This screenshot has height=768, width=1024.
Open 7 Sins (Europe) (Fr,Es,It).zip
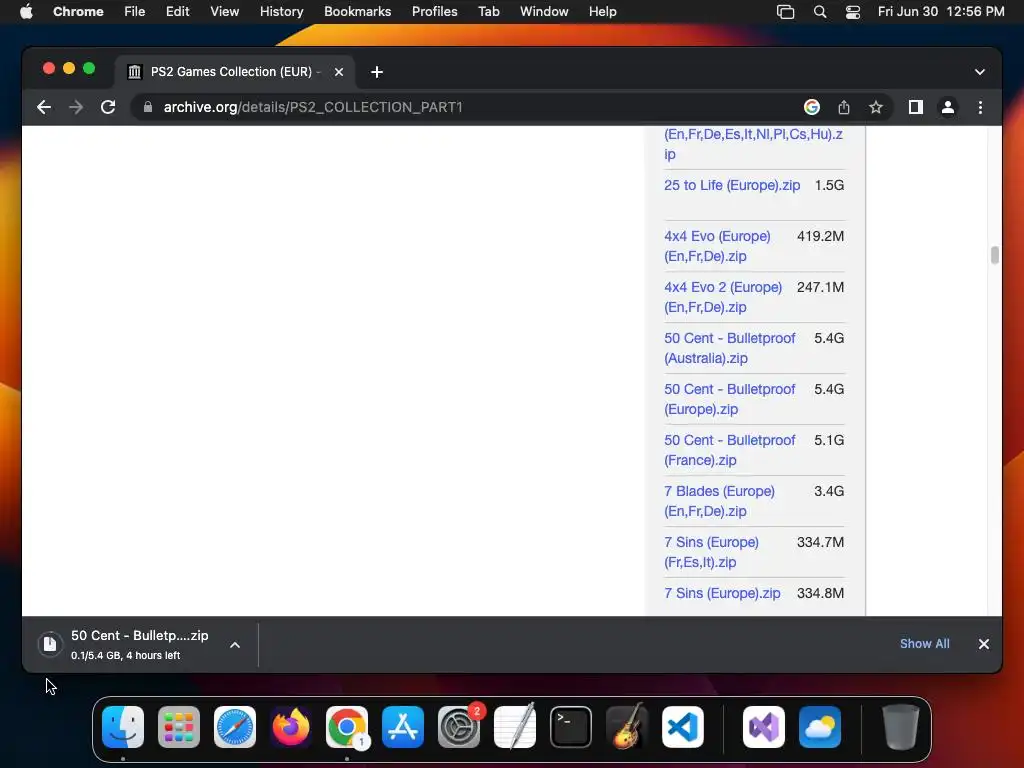coord(711,552)
